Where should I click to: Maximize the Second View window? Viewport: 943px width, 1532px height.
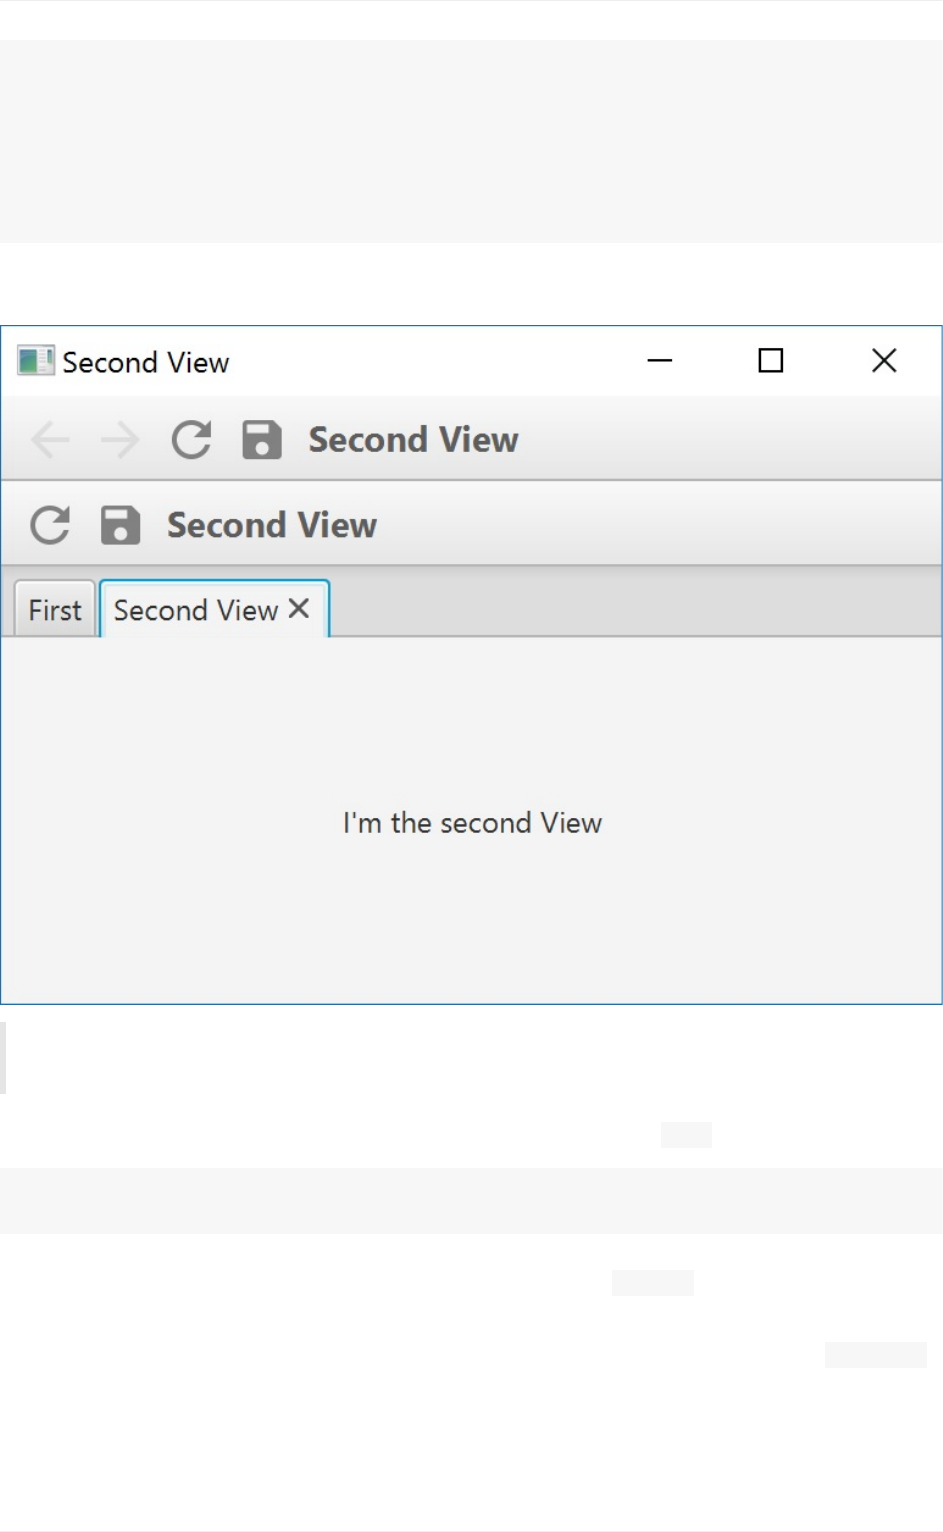pyautogui.click(x=771, y=361)
